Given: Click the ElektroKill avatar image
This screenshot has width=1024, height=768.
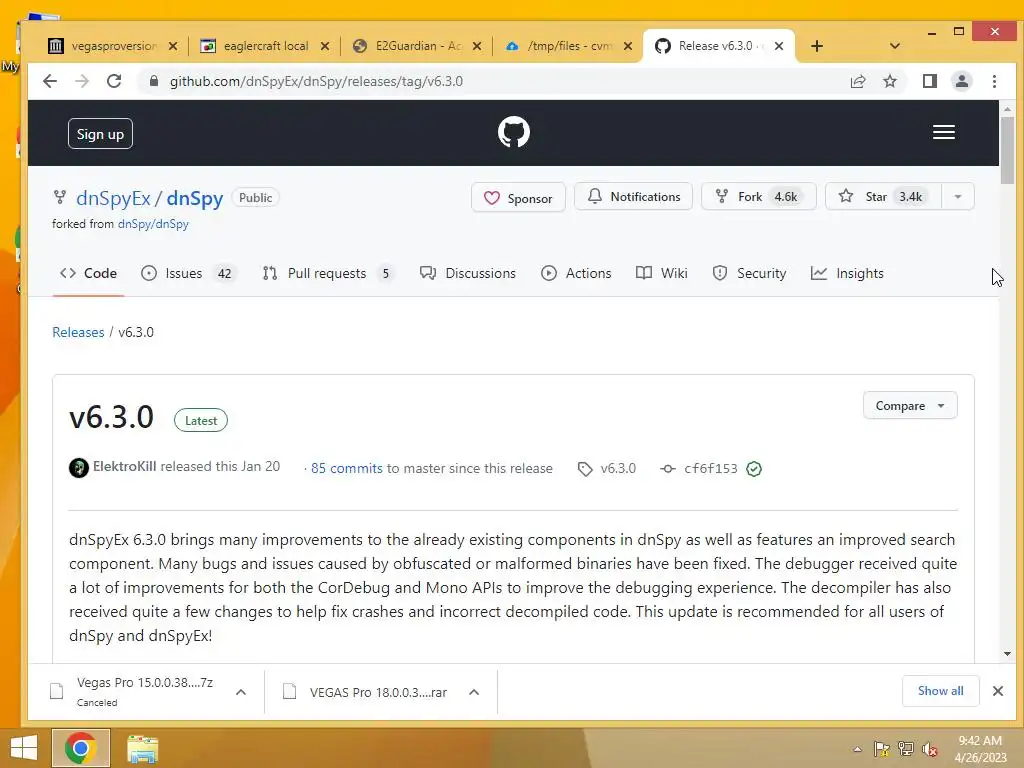Looking at the screenshot, I should click(x=79, y=468).
